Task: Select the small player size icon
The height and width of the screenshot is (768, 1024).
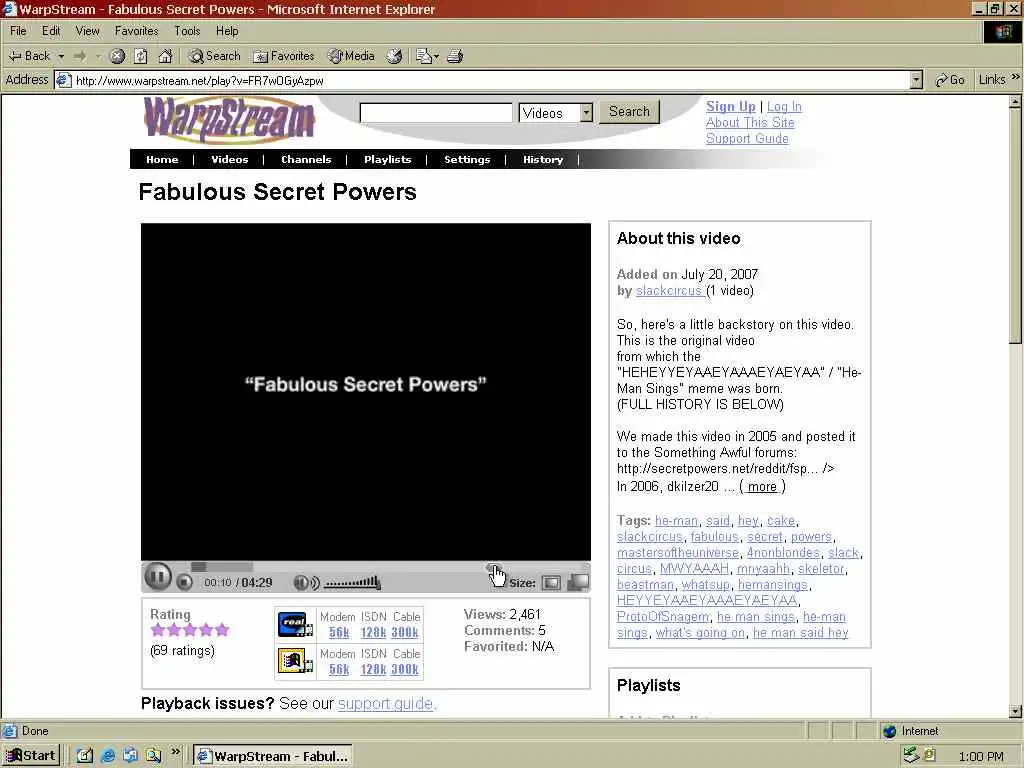Action: (x=551, y=583)
